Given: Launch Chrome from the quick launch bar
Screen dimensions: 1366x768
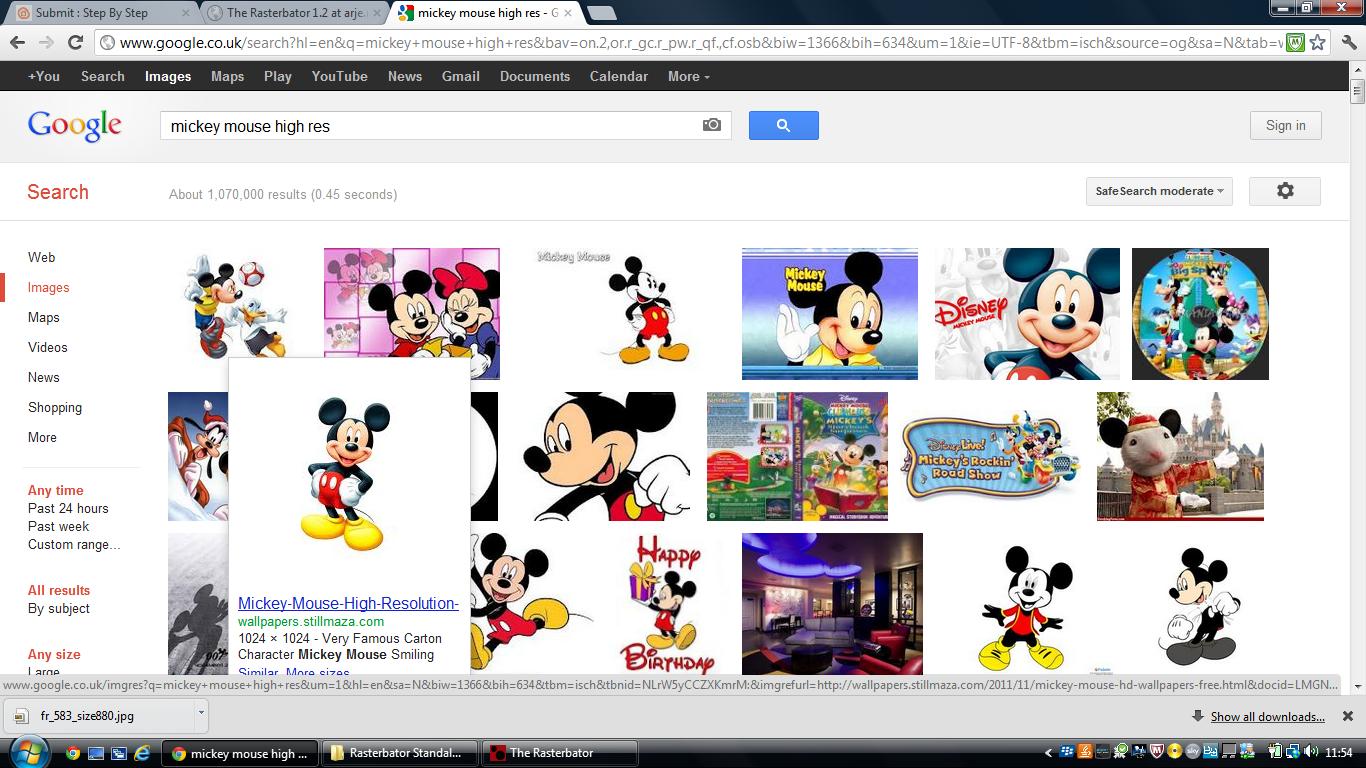Looking at the screenshot, I should click(x=72, y=753).
